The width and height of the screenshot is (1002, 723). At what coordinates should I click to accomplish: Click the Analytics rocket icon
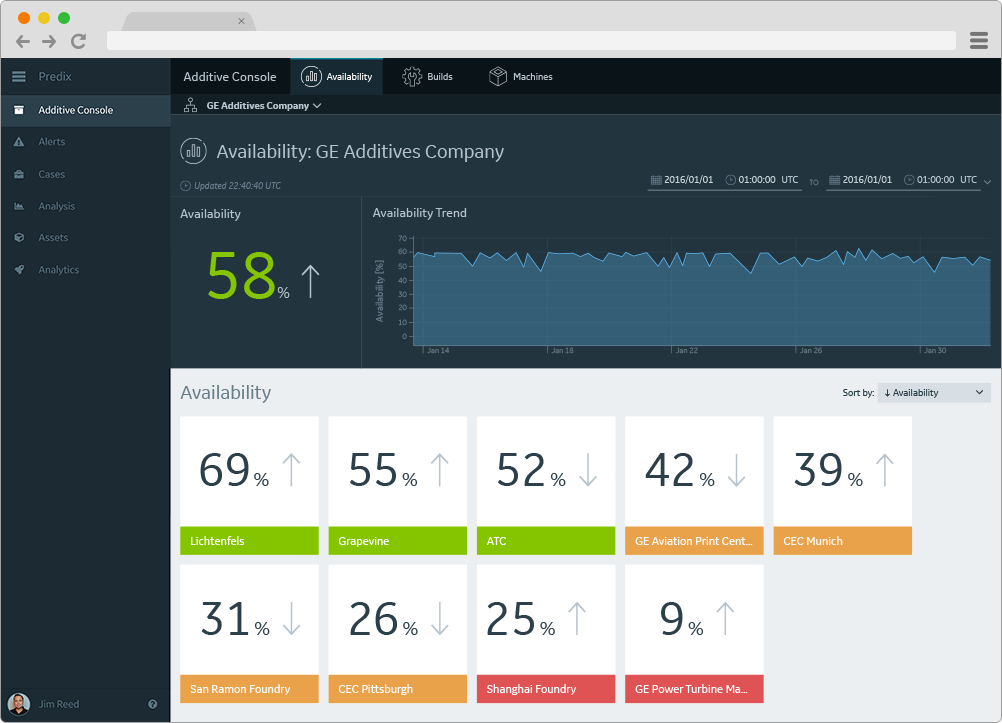(19, 270)
